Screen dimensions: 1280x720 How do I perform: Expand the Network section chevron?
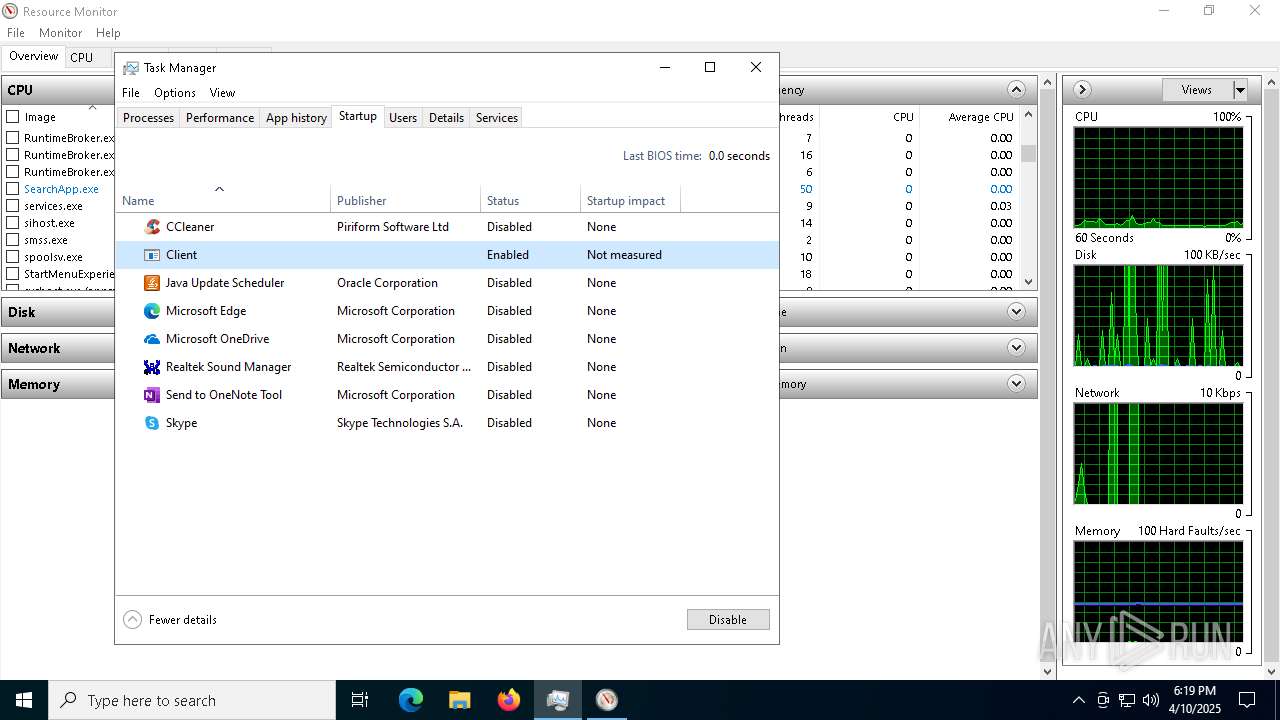[1016, 348]
